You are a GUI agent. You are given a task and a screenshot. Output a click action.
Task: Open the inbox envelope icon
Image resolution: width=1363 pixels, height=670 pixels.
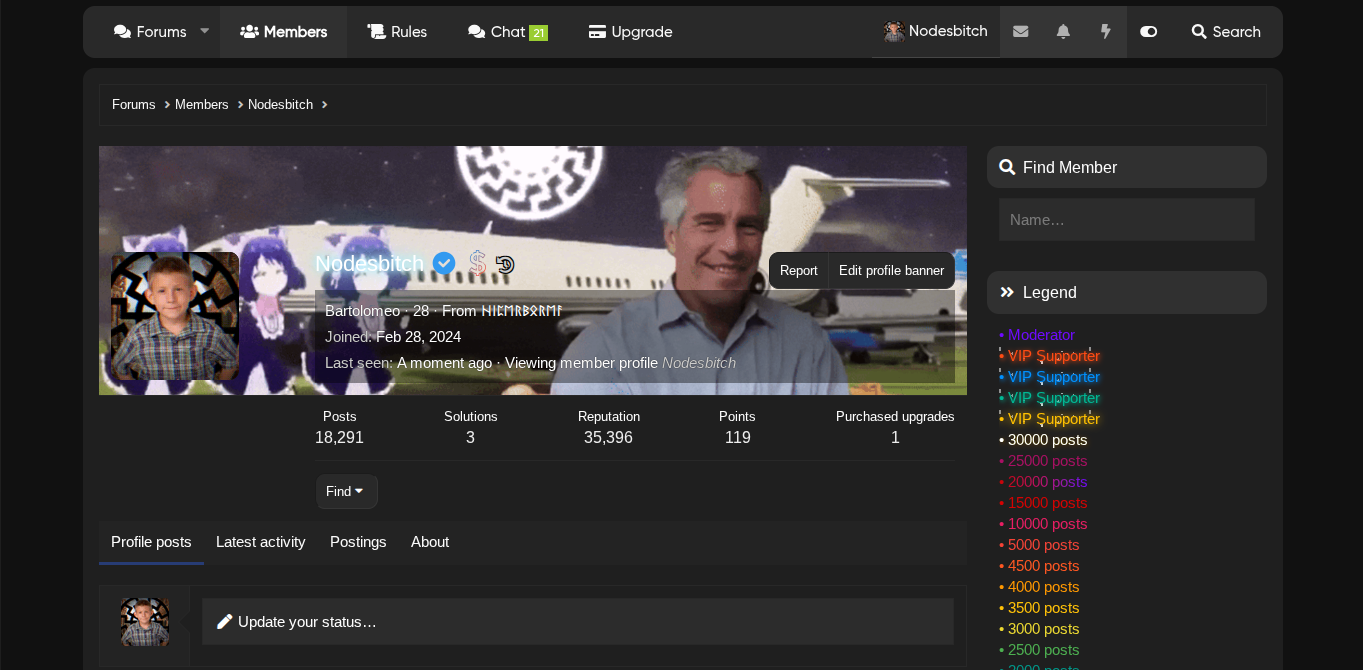point(1020,32)
